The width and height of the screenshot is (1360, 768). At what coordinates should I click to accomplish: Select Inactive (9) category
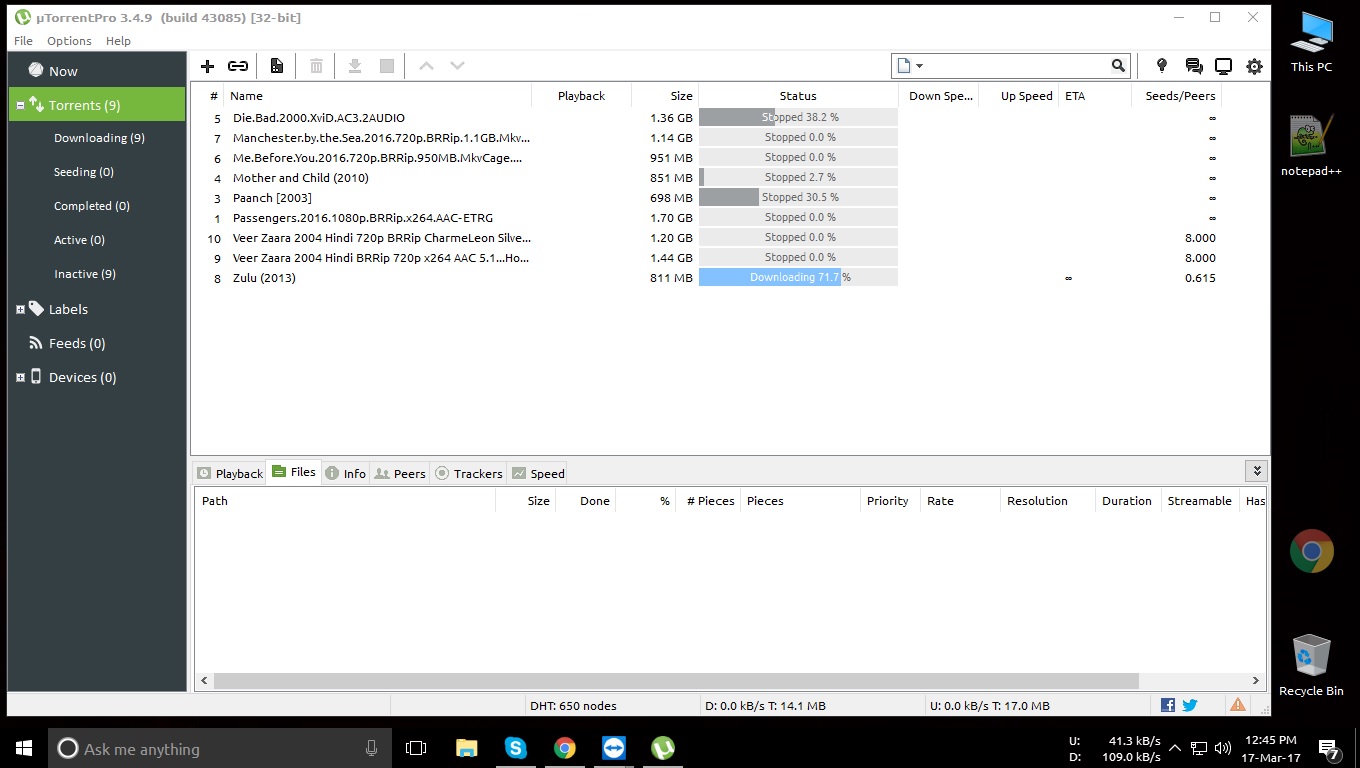tap(85, 274)
